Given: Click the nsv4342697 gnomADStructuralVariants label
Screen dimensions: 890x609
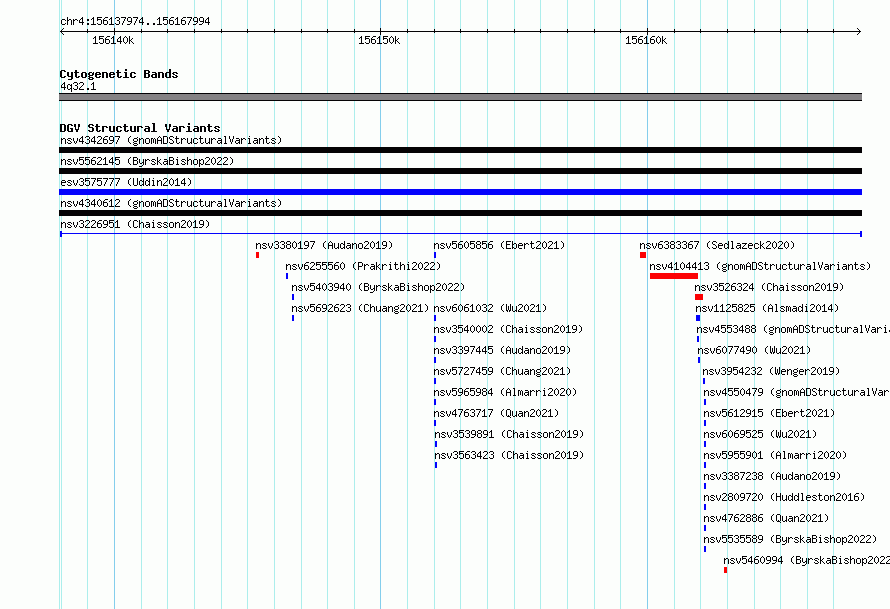Looking at the screenshot, I should click(171, 140).
